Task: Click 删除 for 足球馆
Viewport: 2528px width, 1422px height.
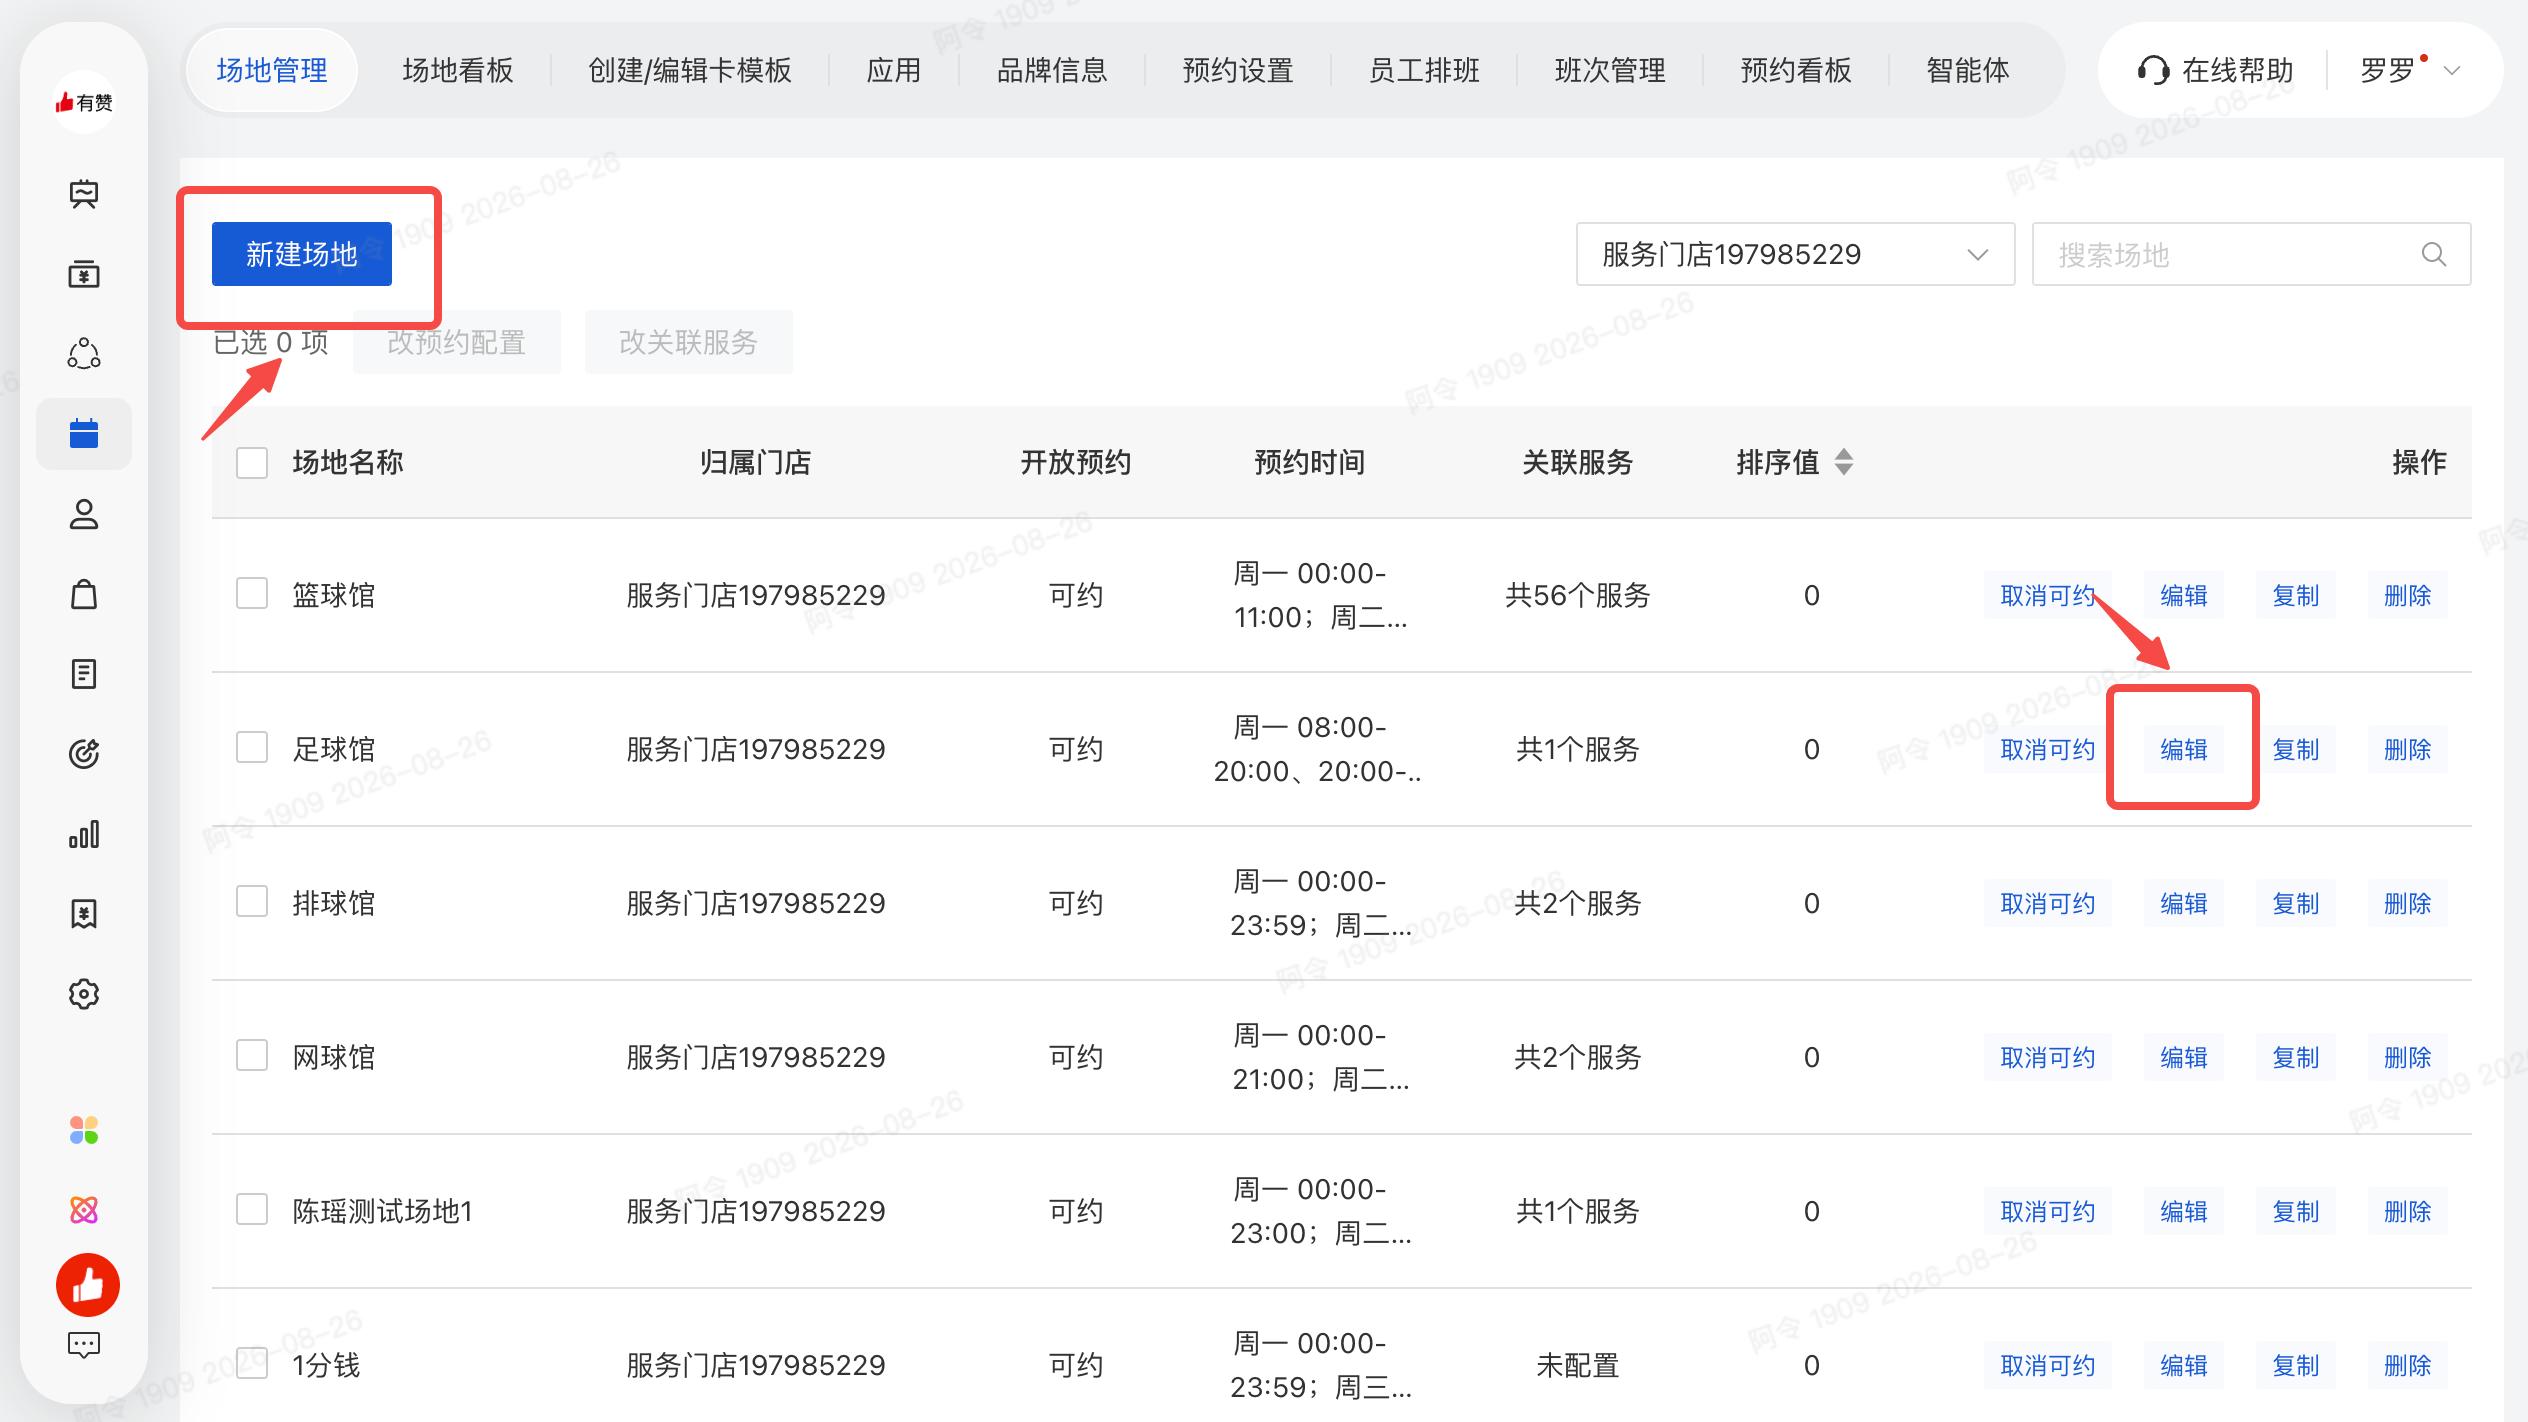Action: [2408, 749]
